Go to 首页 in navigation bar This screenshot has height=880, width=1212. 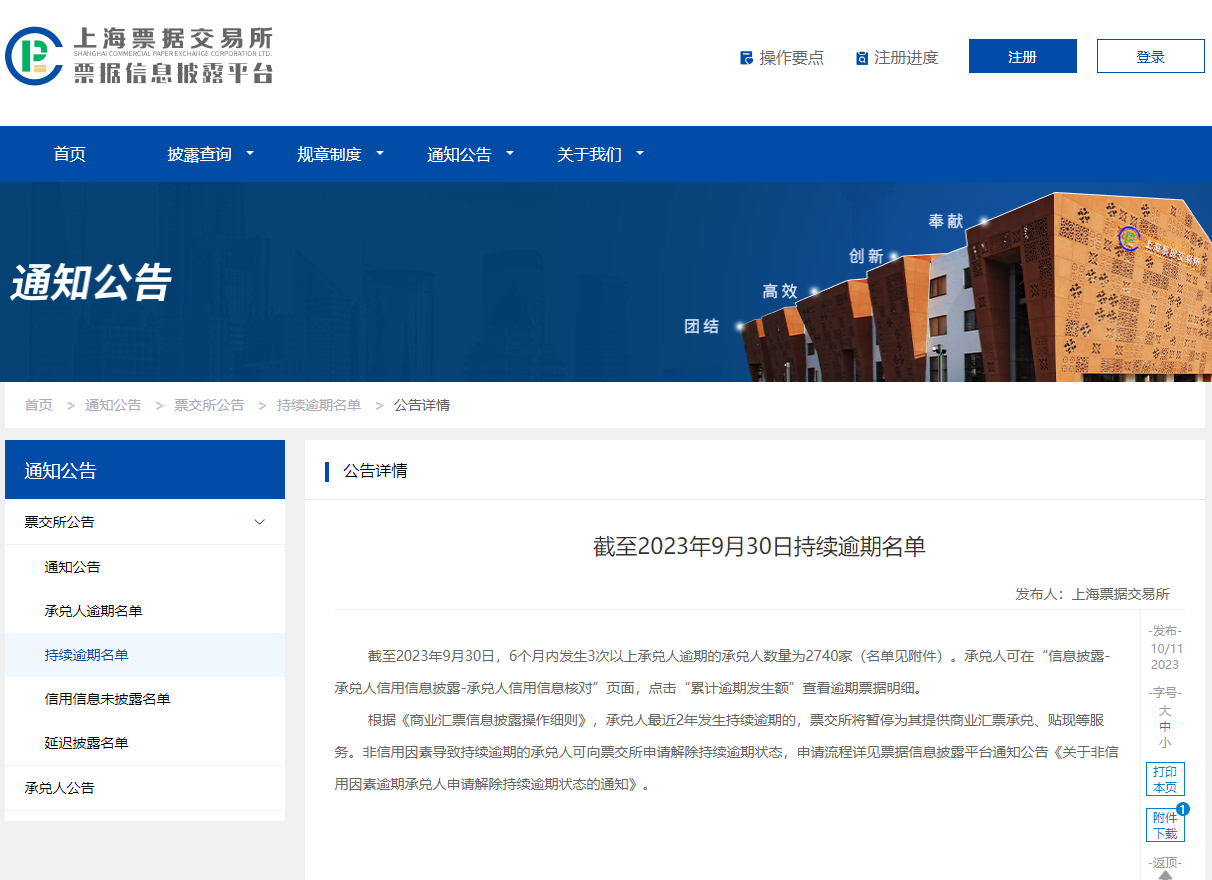(x=69, y=154)
